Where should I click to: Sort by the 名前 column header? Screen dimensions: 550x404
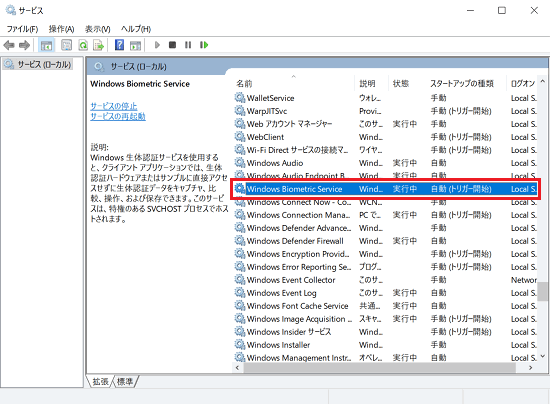point(294,83)
